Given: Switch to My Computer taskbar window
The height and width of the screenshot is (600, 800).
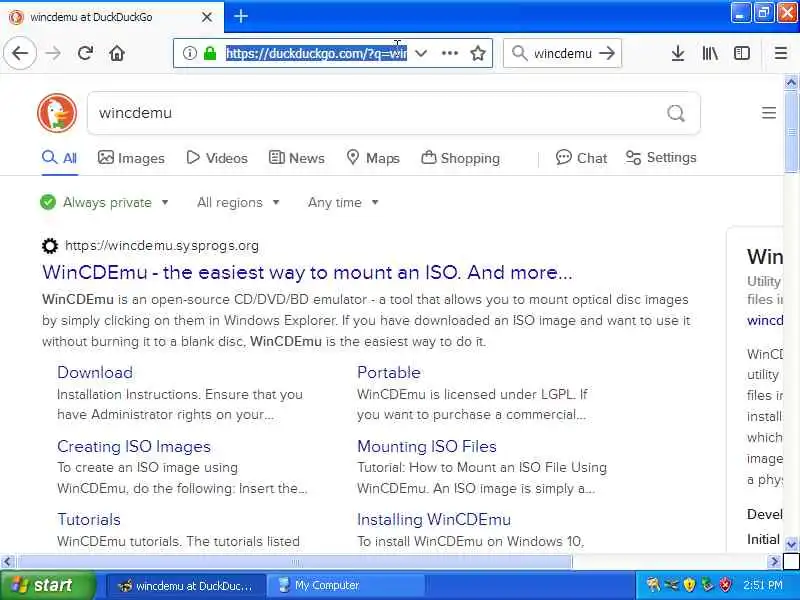Looking at the screenshot, I should [x=346, y=585].
